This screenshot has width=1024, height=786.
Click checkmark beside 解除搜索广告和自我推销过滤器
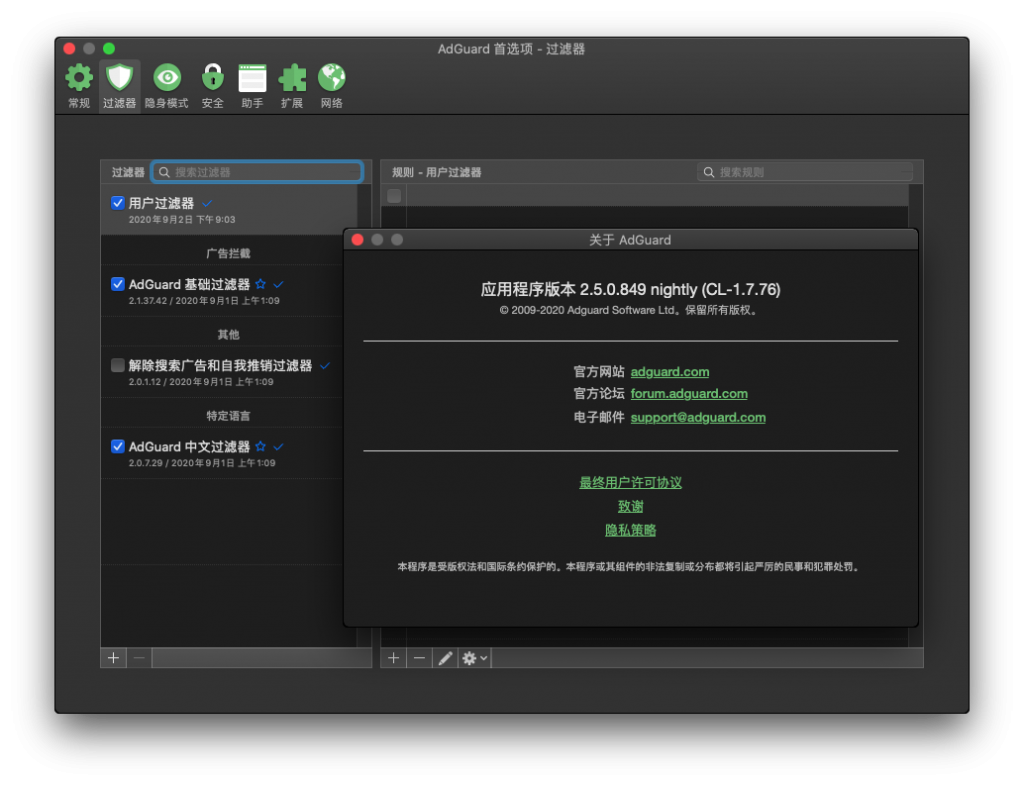click(x=325, y=366)
